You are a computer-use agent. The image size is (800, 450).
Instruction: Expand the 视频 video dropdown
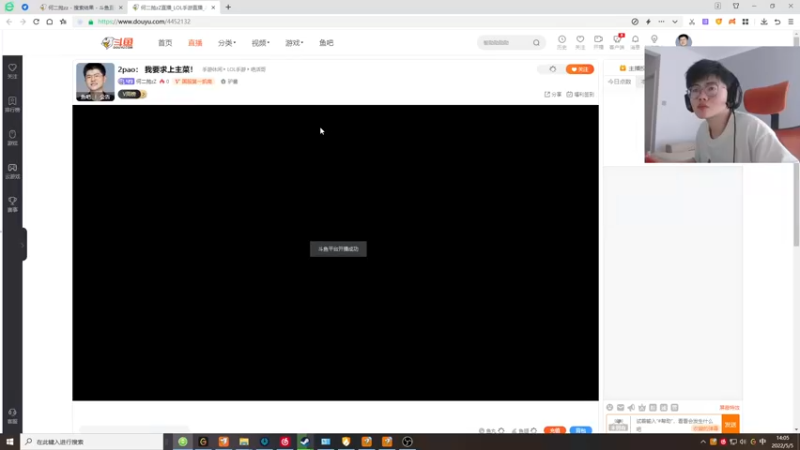tap(260, 43)
